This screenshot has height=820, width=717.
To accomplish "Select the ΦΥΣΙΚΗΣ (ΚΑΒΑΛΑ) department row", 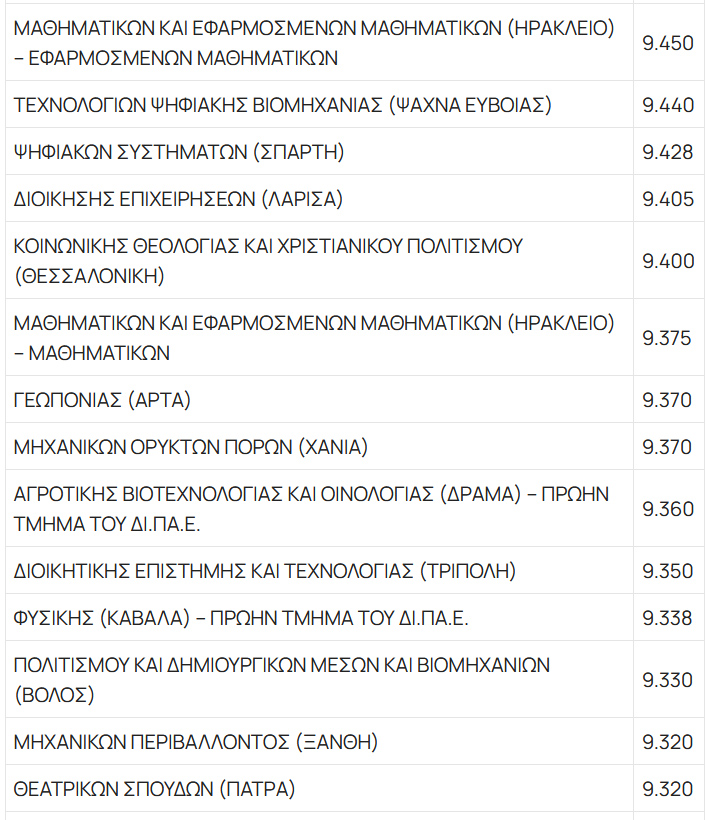I will 241,618.
